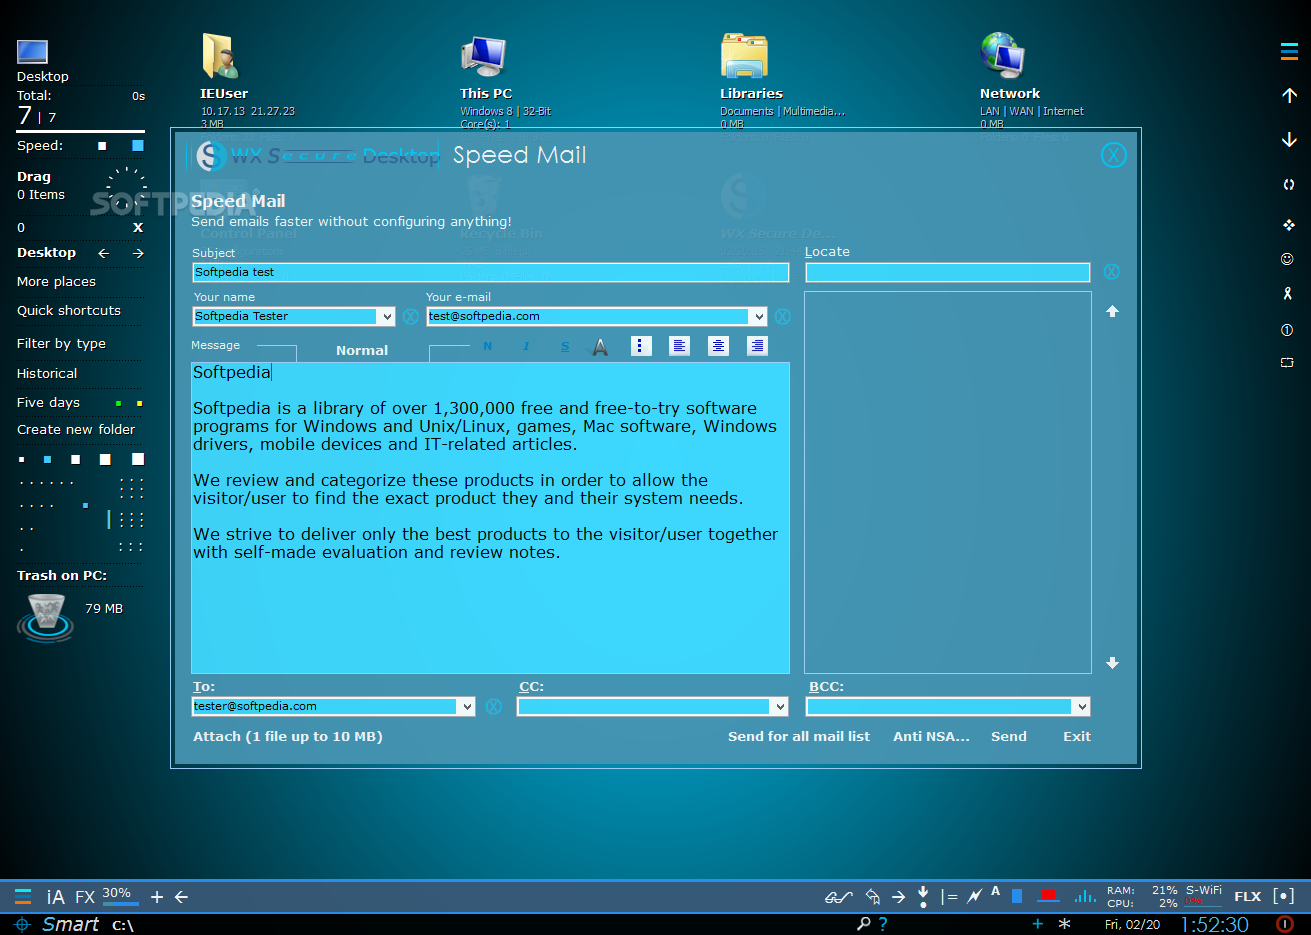1311x935 pixels.
Task: Apply italic formatting to message
Action: [x=526, y=346]
